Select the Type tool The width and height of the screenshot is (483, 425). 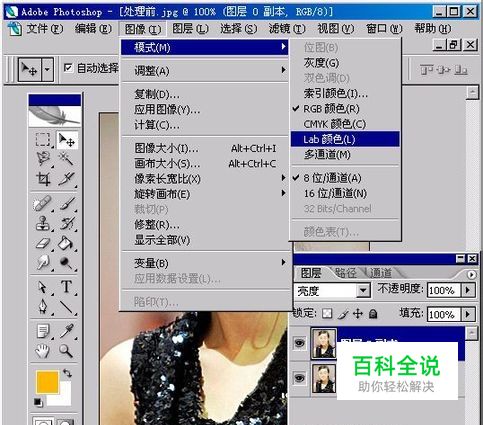pos(66,287)
